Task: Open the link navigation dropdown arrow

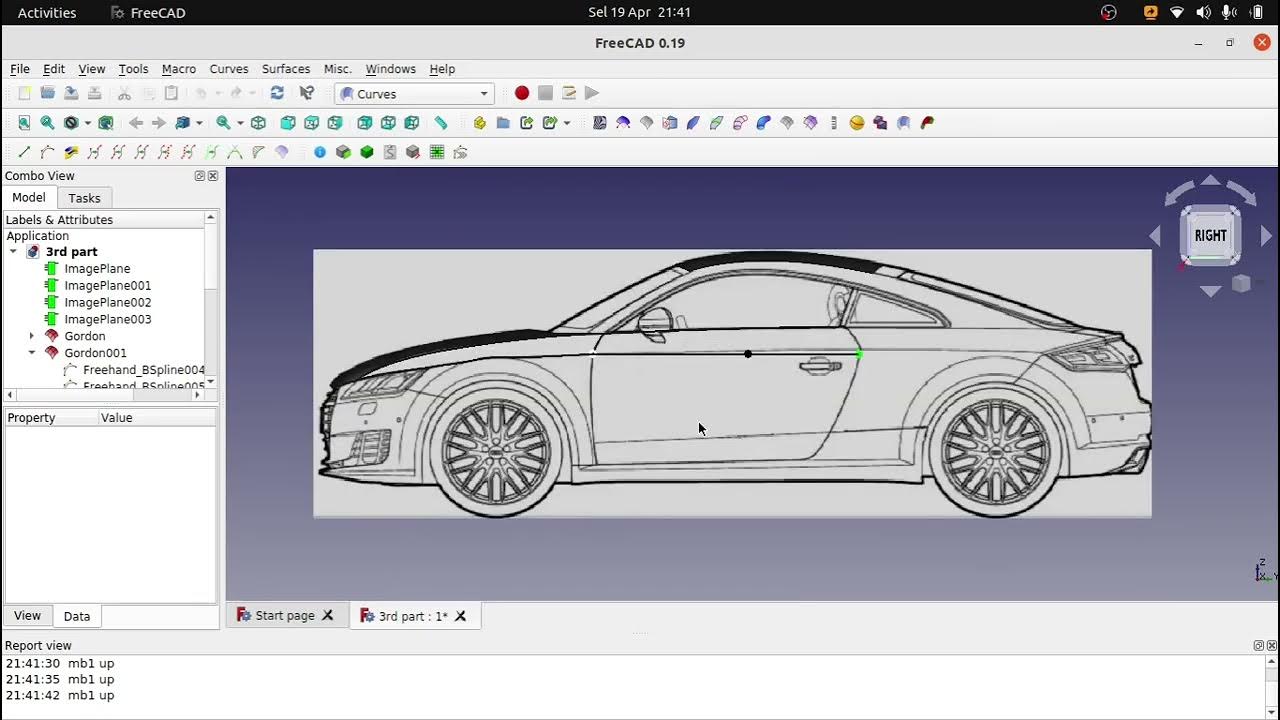Action: [x=199, y=123]
